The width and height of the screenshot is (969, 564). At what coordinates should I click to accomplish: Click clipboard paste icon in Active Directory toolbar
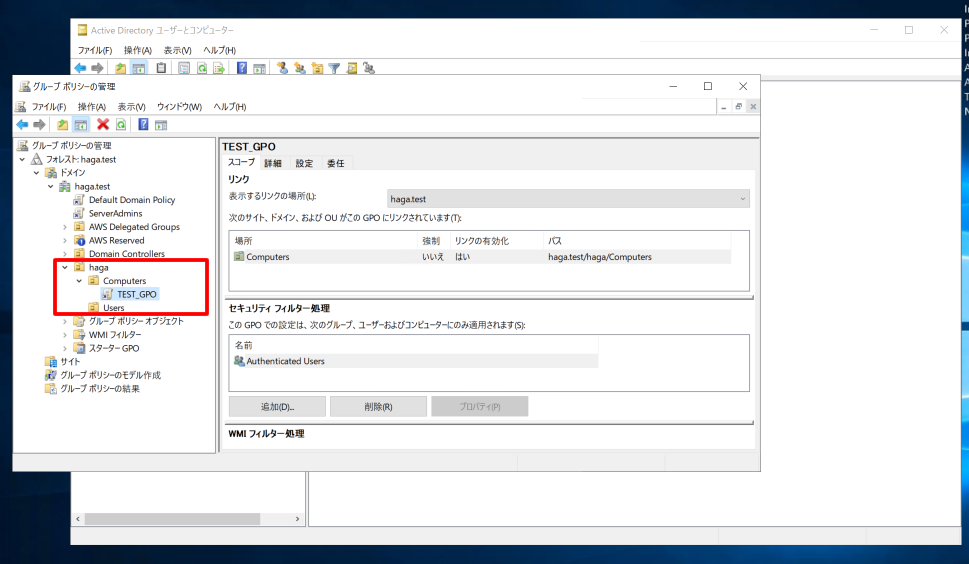click(x=161, y=68)
